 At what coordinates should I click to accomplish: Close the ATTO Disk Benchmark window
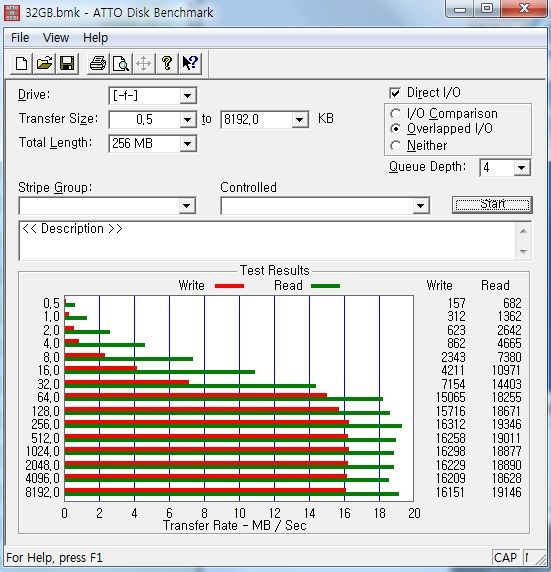point(524,9)
